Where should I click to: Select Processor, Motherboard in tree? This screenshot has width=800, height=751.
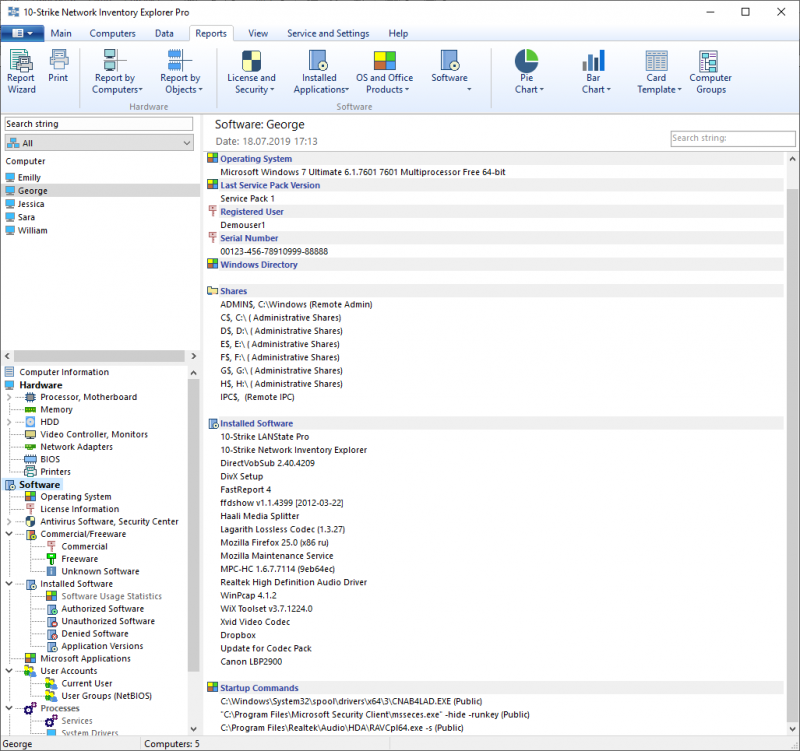(88, 397)
